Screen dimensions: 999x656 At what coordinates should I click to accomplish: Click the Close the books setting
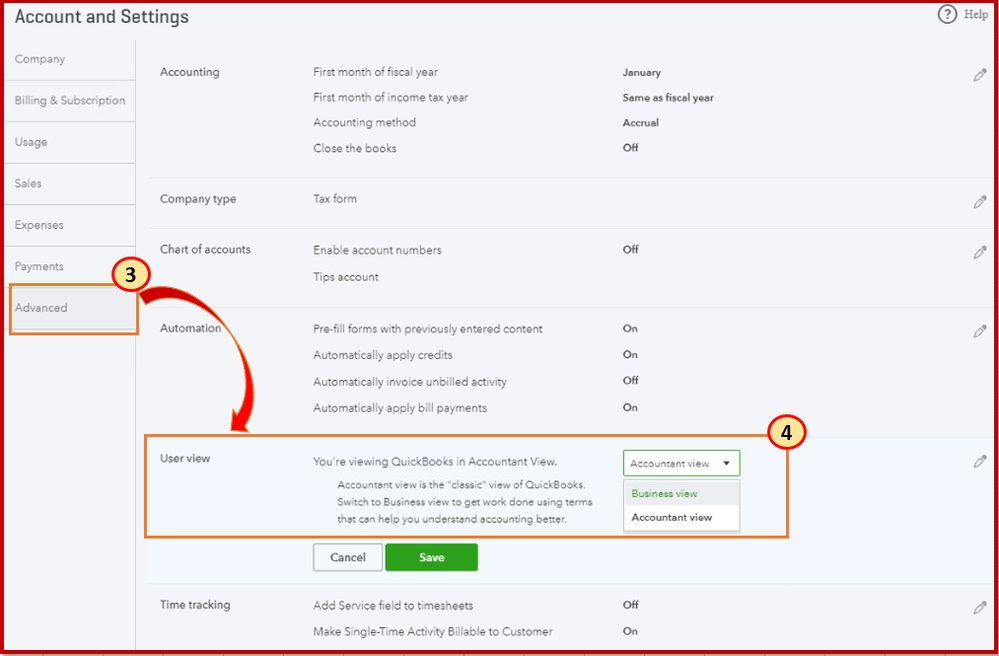coord(355,148)
